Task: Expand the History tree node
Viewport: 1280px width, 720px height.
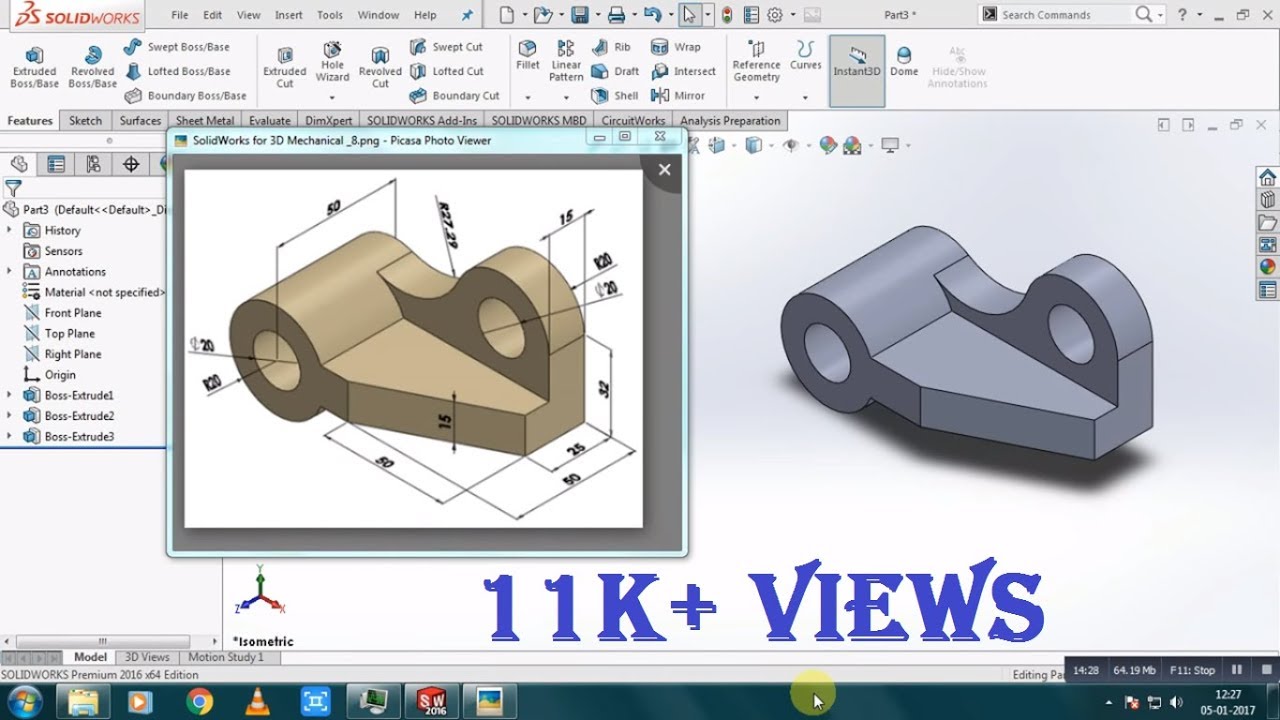Action: (x=9, y=230)
